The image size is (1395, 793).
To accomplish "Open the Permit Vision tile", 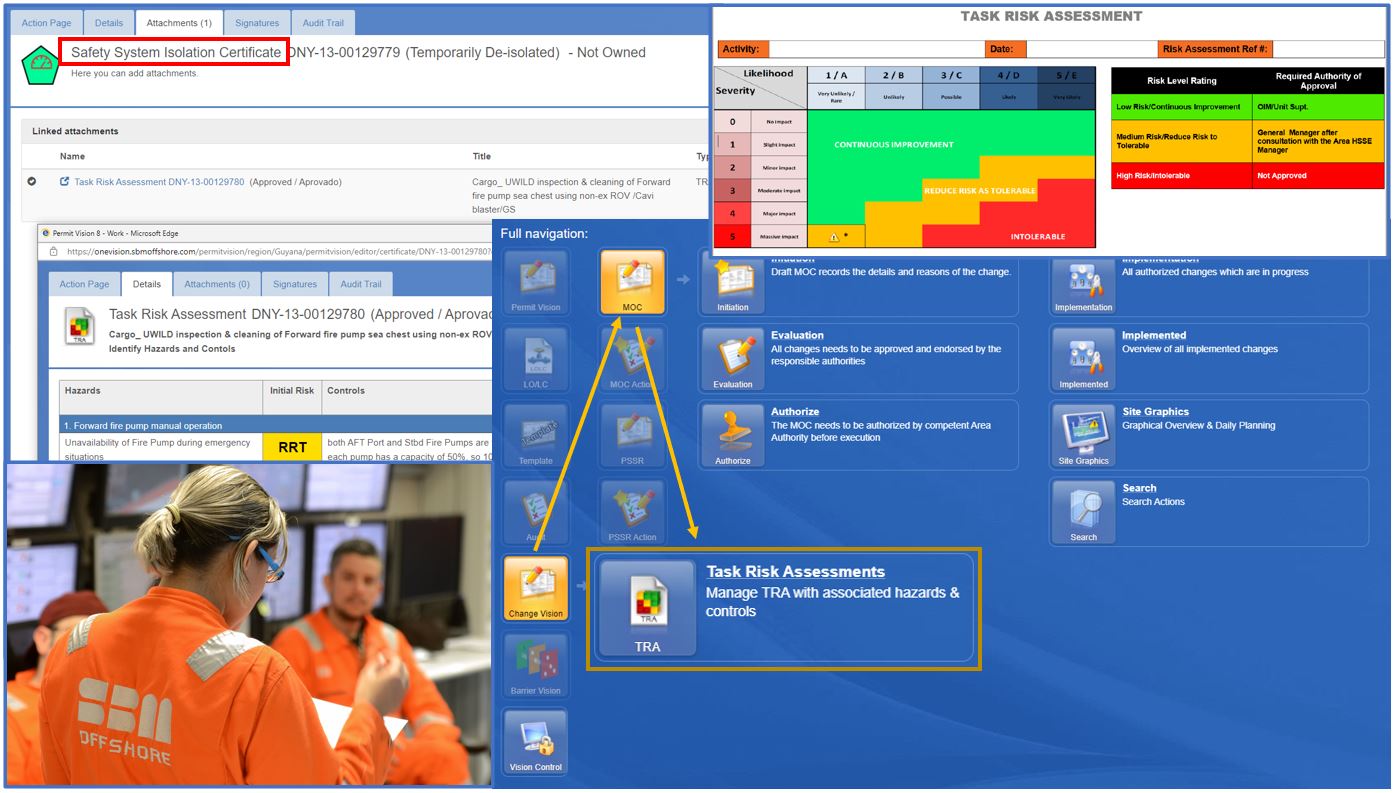I will [x=536, y=283].
